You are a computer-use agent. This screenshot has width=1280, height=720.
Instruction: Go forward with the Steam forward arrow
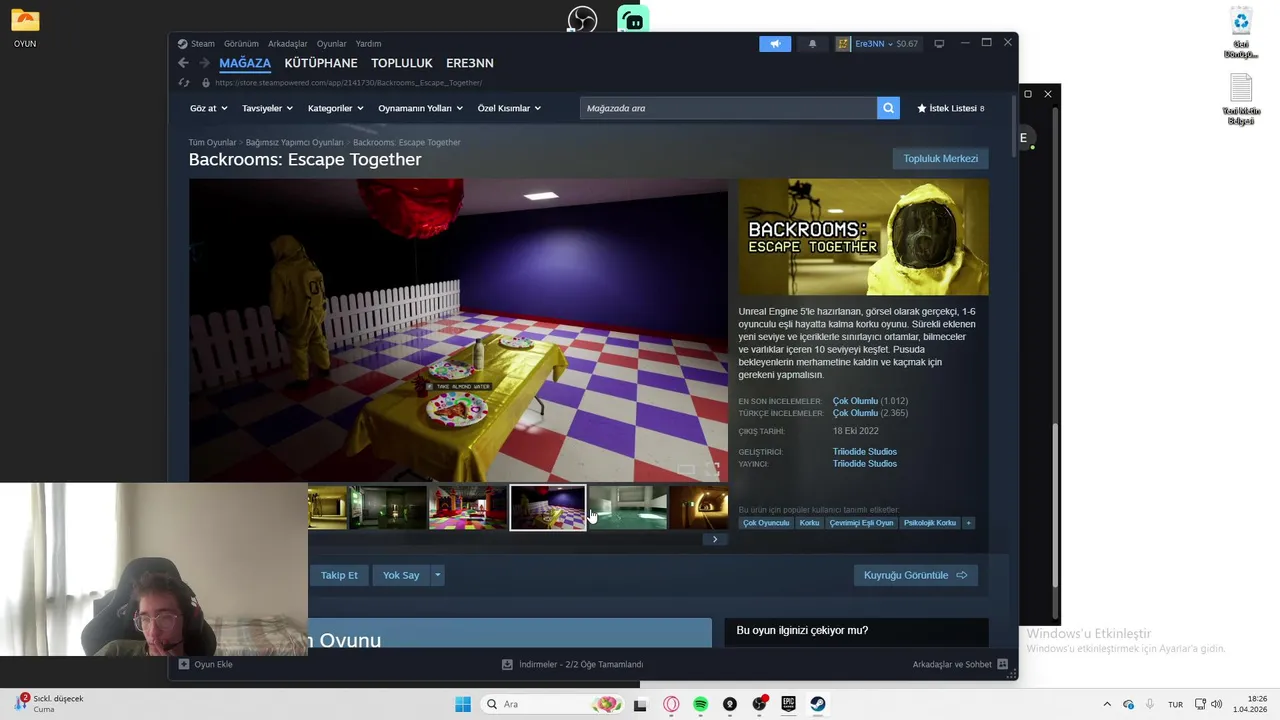tap(205, 63)
